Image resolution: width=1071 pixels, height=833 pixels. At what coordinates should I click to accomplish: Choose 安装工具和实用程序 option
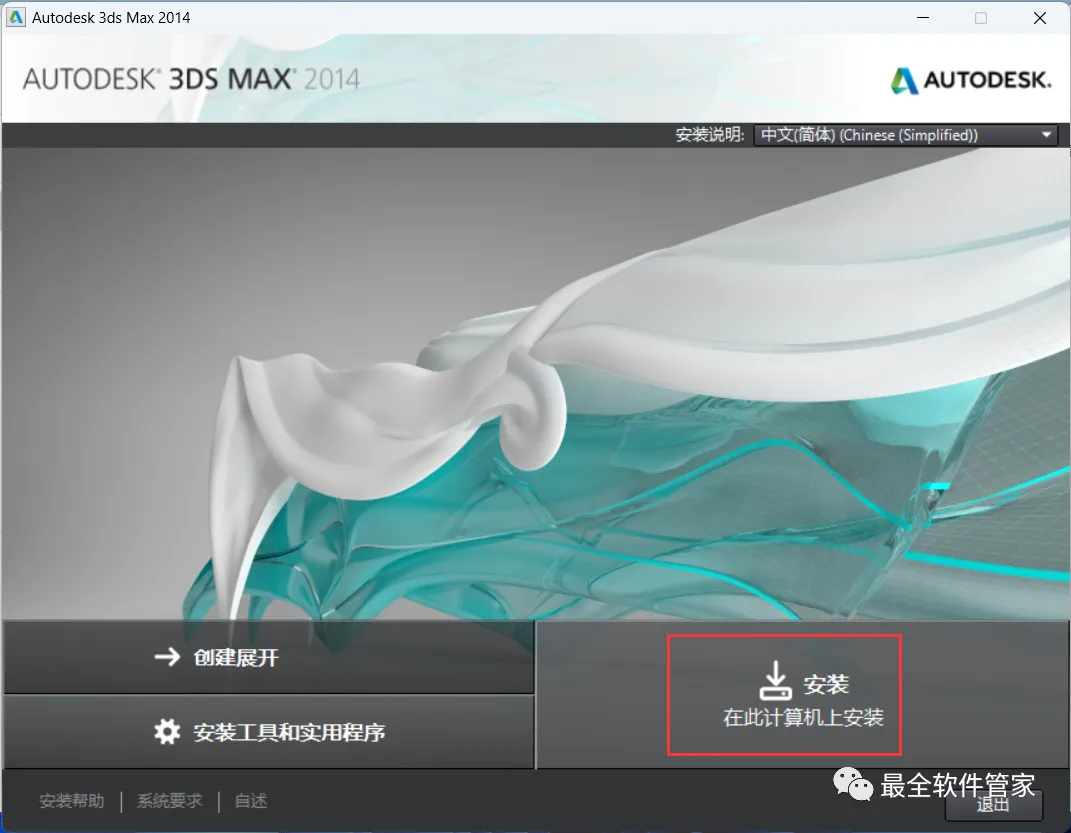point(269,732)
